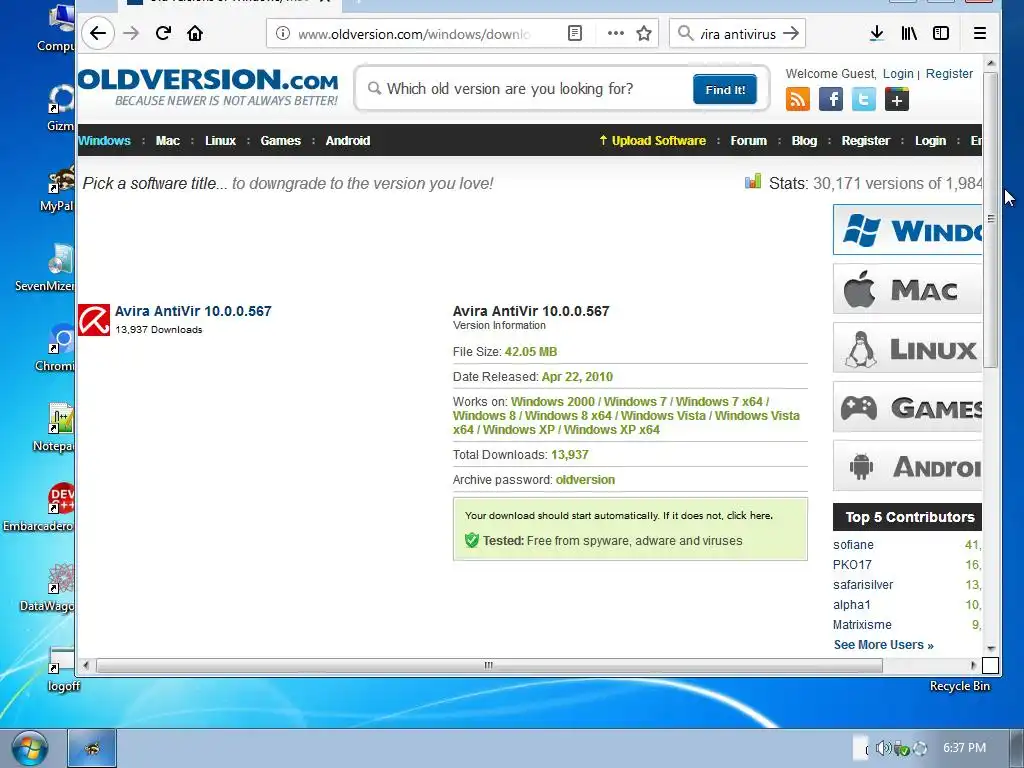Open the RSS feed icon
The height and width of the screenshot is (768, 1024).
(x=797, y=100)
